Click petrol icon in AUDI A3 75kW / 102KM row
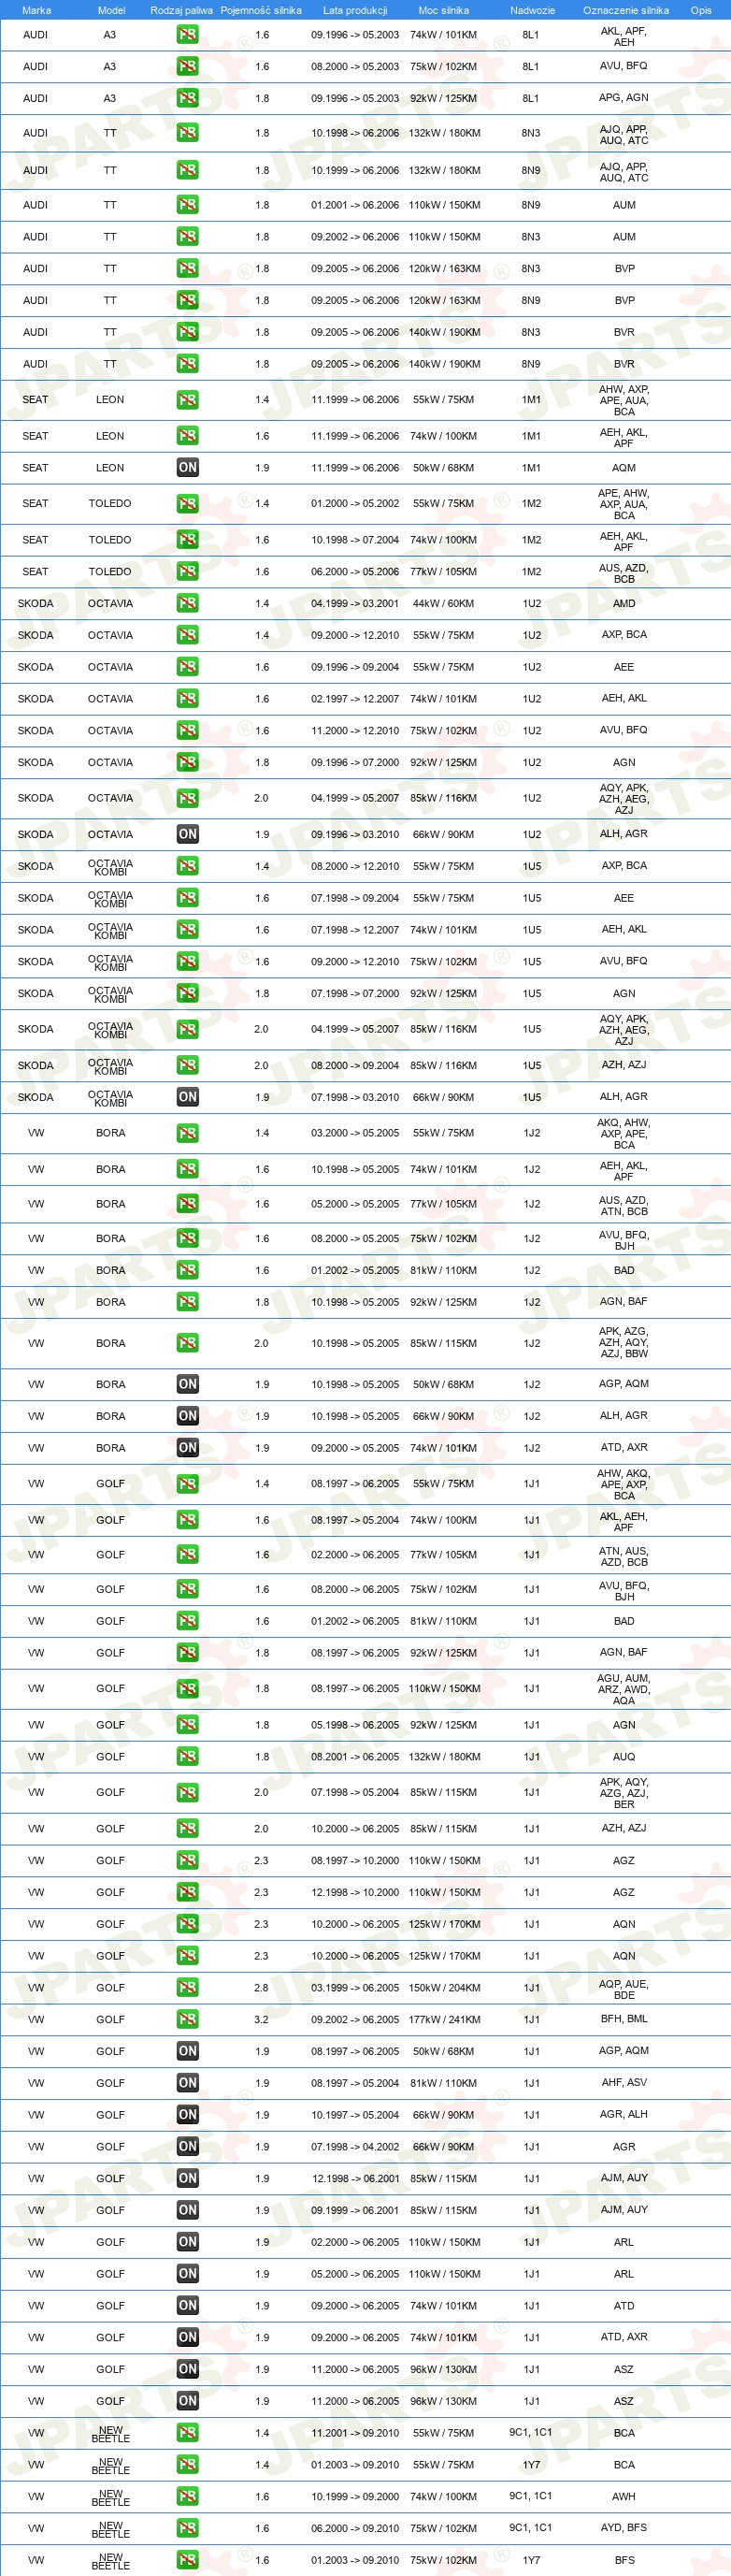 point(187,67)
